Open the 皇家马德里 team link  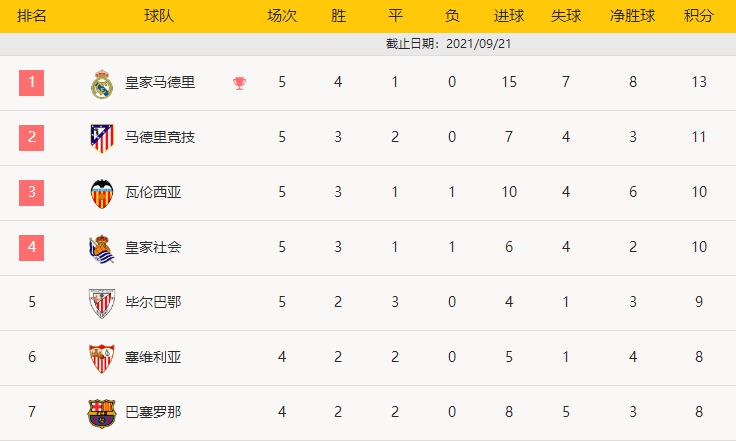(x=160, y=83)
